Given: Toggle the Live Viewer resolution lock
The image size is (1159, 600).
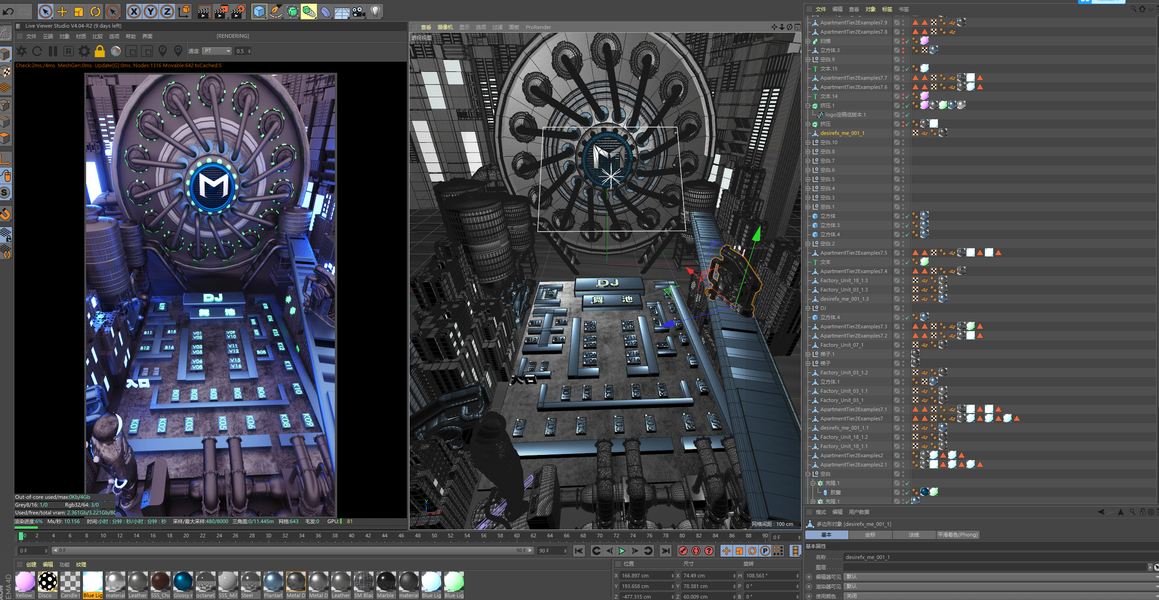Looking at the screenshot, I should pyautogui.click(x=100, y=51).
